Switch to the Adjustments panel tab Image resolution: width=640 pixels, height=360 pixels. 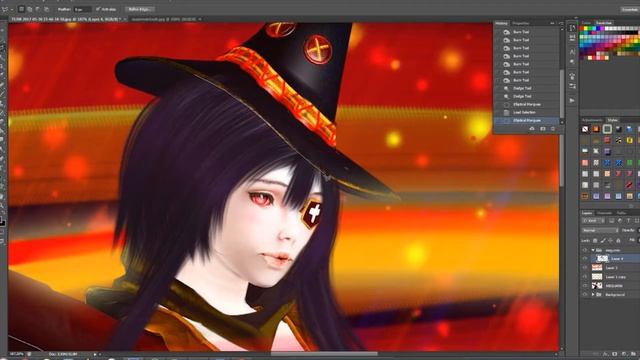pos(592,120)
